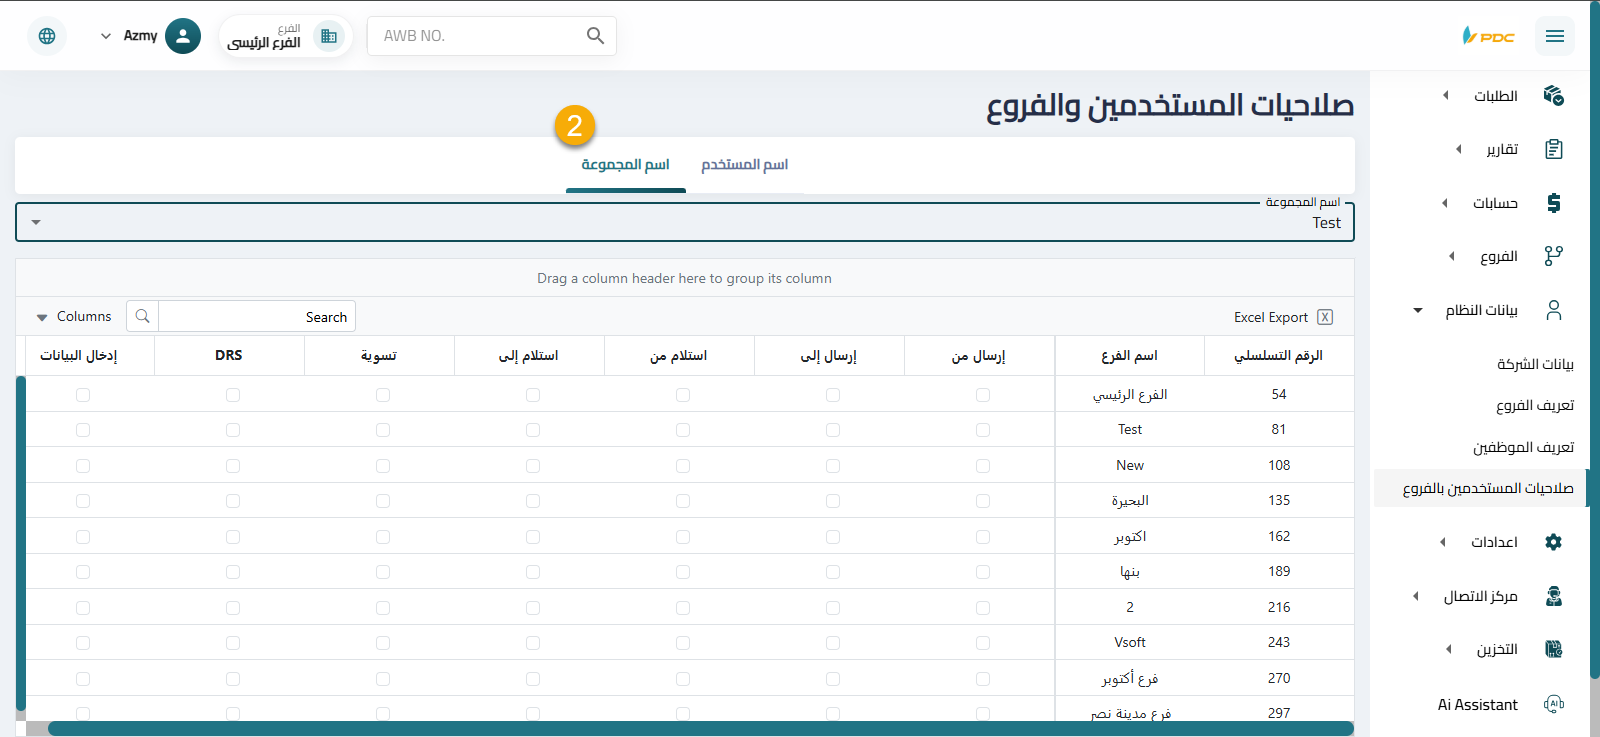The width and height of the screenshot is (1600, 737).
Task: Open تعريف الموظفين in the sidebar
Action: click(x=1523, y=447)
